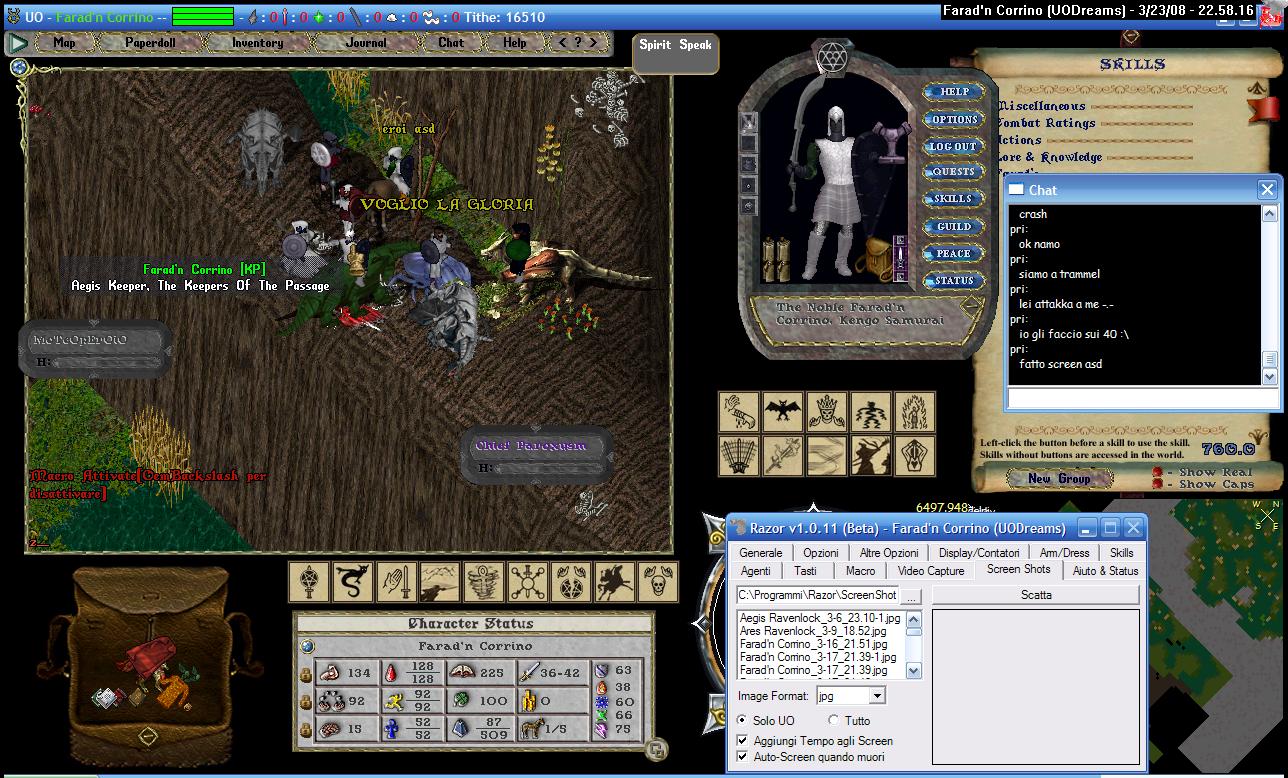This screenshot has width=1288, height=778.
Task: Expand the Lore & Knowledge skill group
Action: click(x=1050, y=157)
